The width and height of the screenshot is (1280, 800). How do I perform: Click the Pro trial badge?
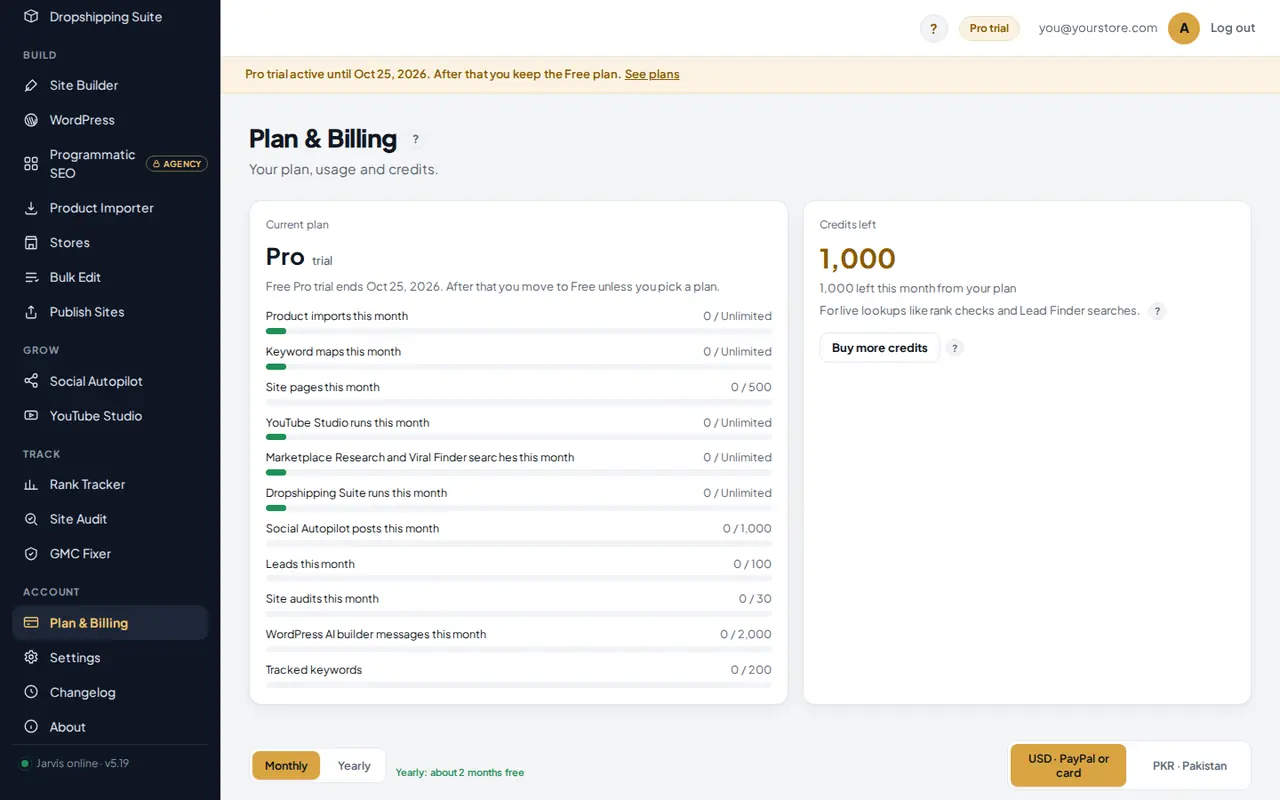989,28
